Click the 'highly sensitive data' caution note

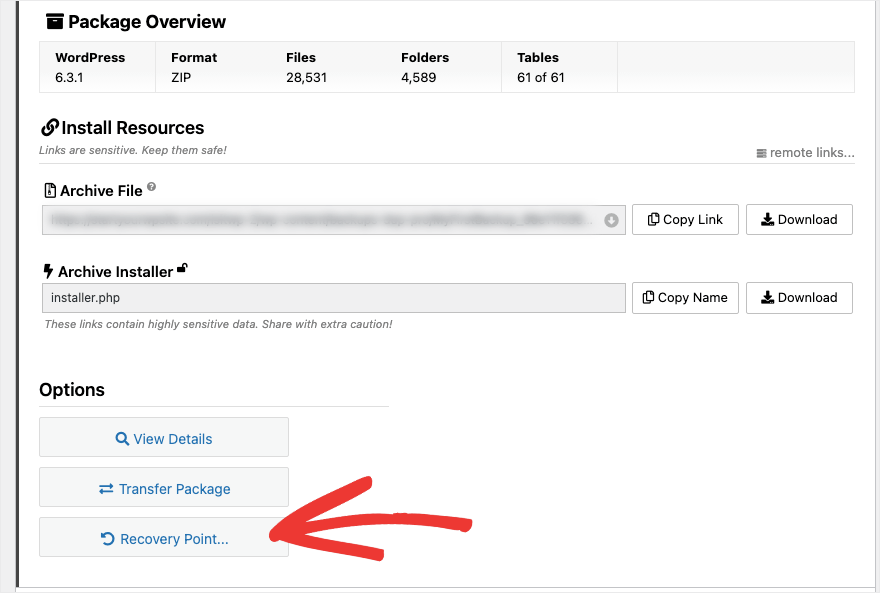point(218,324)
